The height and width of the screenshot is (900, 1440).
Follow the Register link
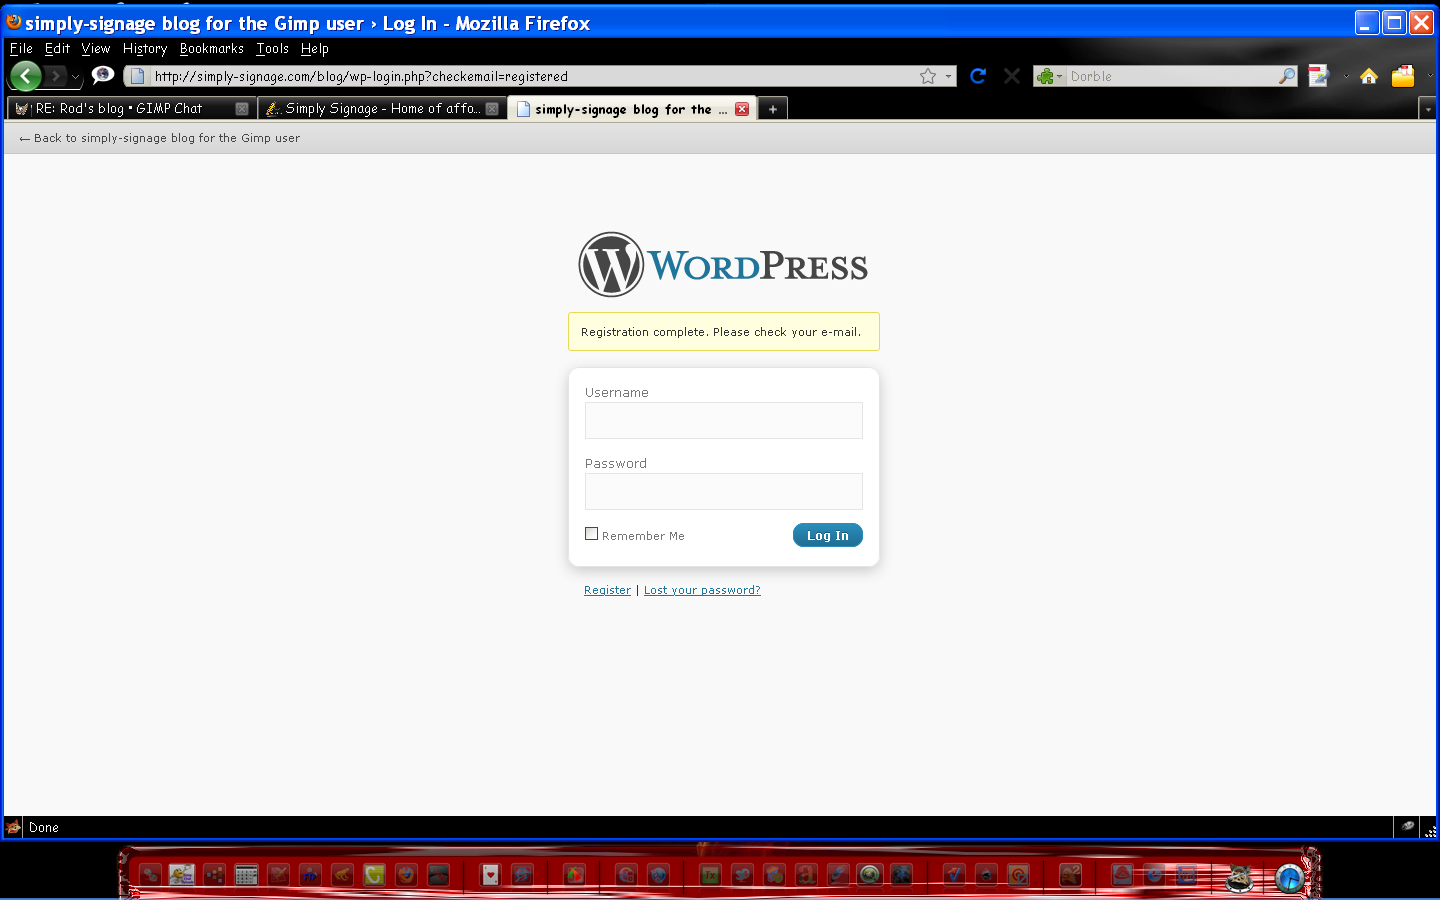pyautogui.click(x=607, y=590)
